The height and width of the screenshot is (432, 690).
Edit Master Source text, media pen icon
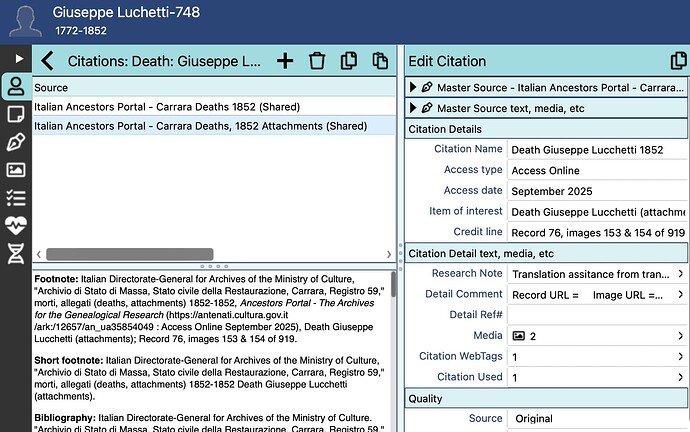(x=427, y=108)
